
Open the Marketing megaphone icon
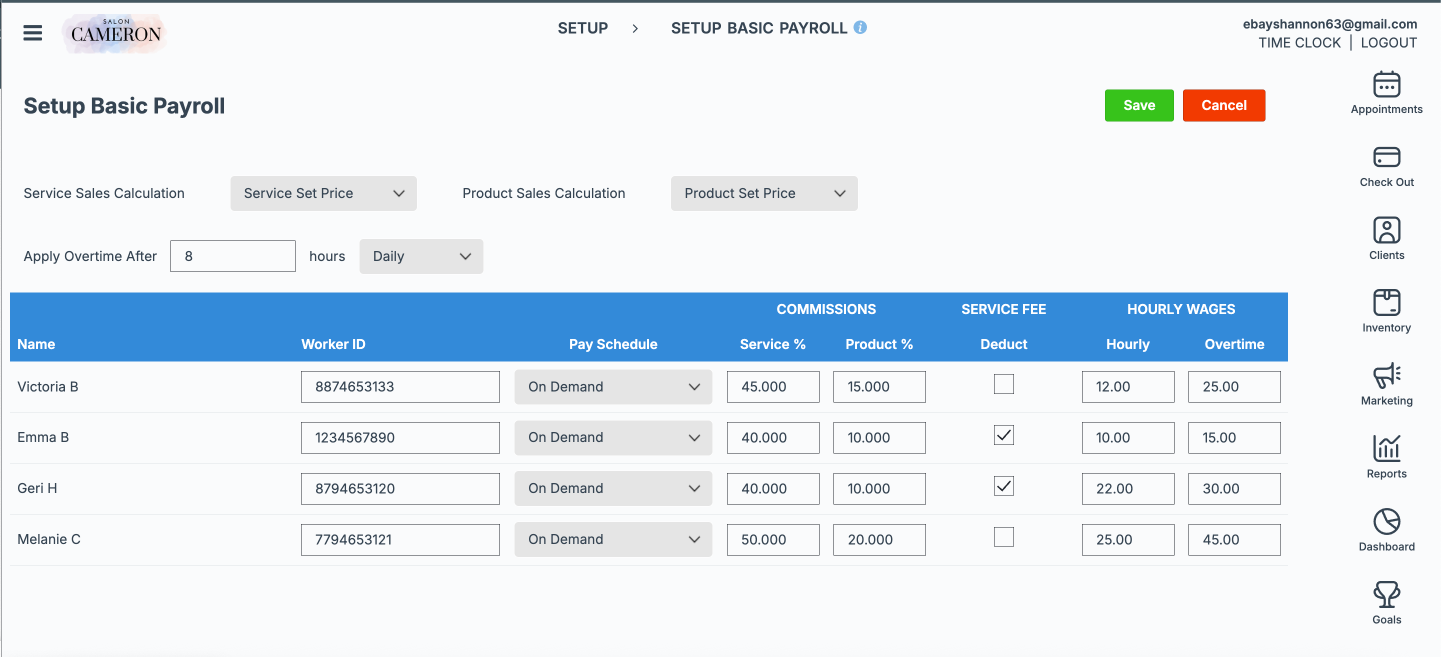[x=1386, y=376]
